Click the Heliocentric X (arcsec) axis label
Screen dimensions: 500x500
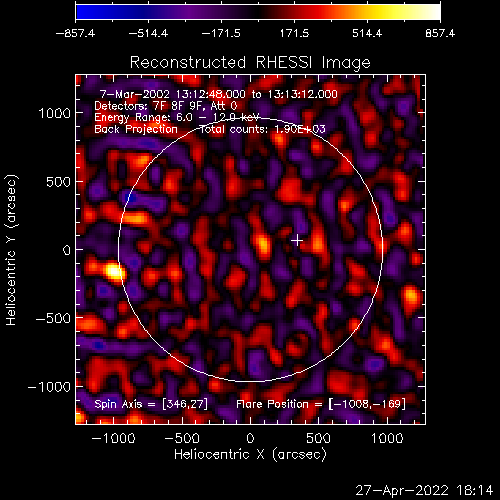[250, 454]
